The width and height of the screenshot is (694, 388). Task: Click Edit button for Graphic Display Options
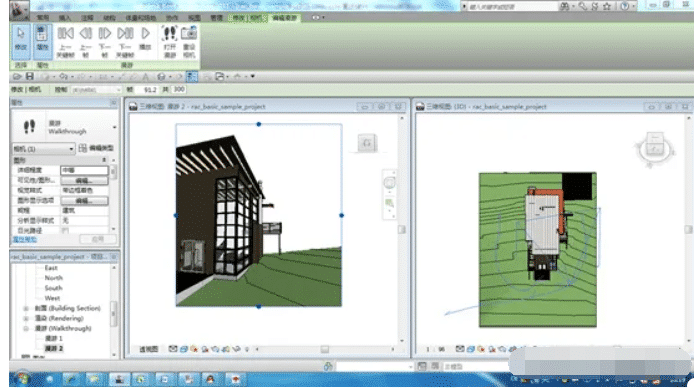pos(84,200)
